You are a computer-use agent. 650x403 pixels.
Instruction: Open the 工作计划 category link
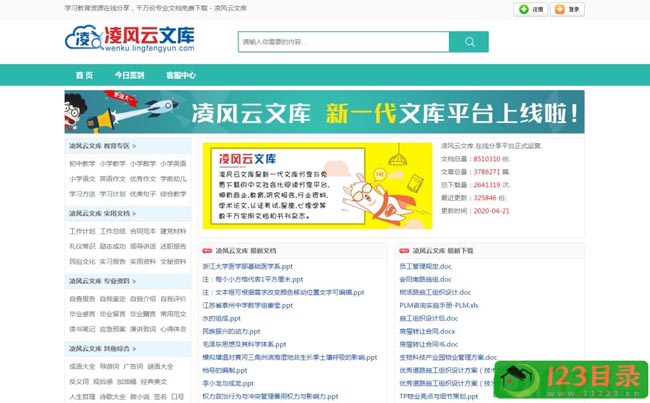coord(82,231)
